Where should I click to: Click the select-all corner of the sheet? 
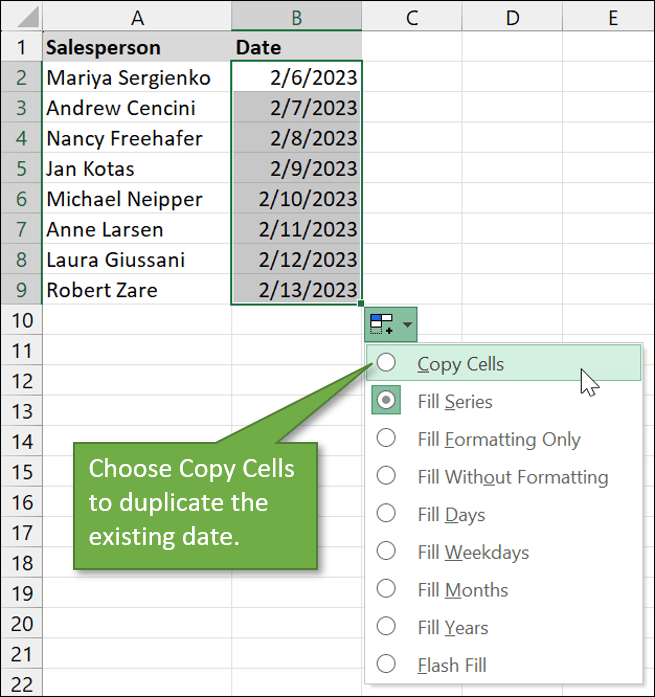20,16
